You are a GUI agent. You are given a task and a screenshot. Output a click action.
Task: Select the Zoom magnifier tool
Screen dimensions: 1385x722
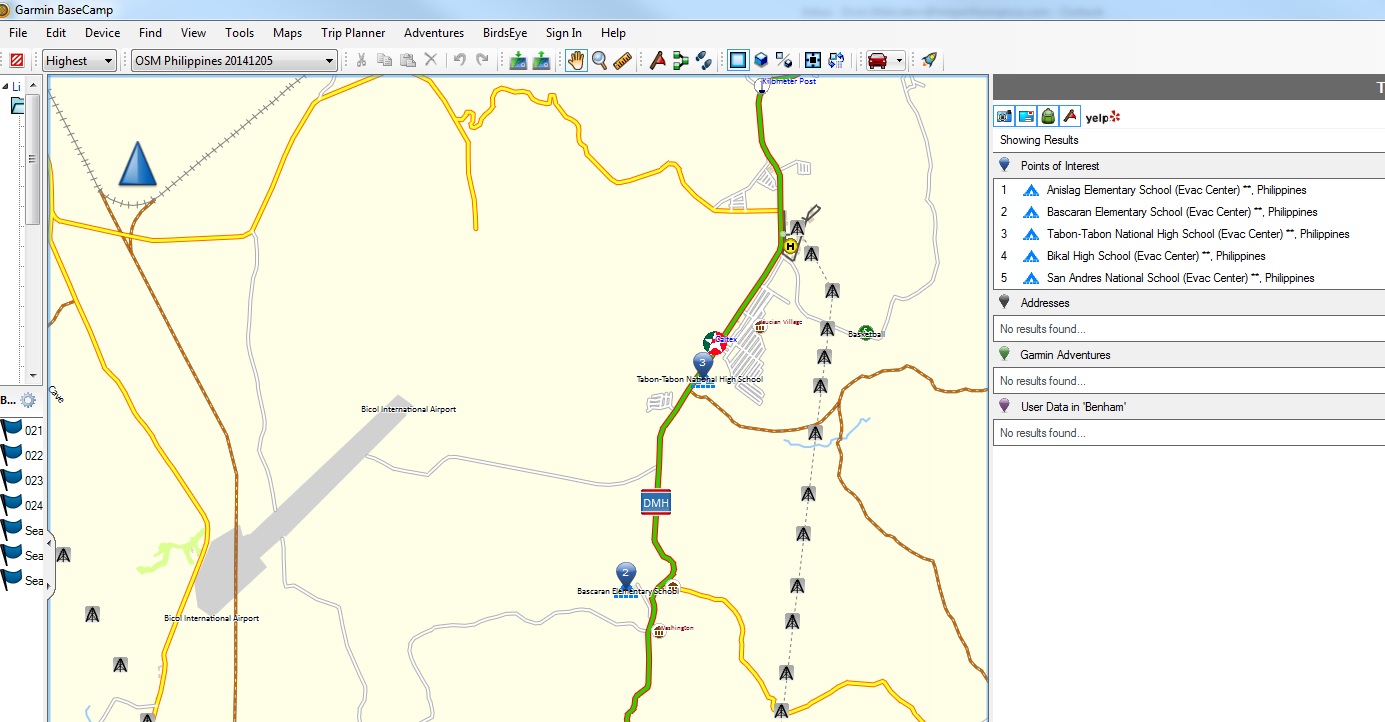point(599,61)
